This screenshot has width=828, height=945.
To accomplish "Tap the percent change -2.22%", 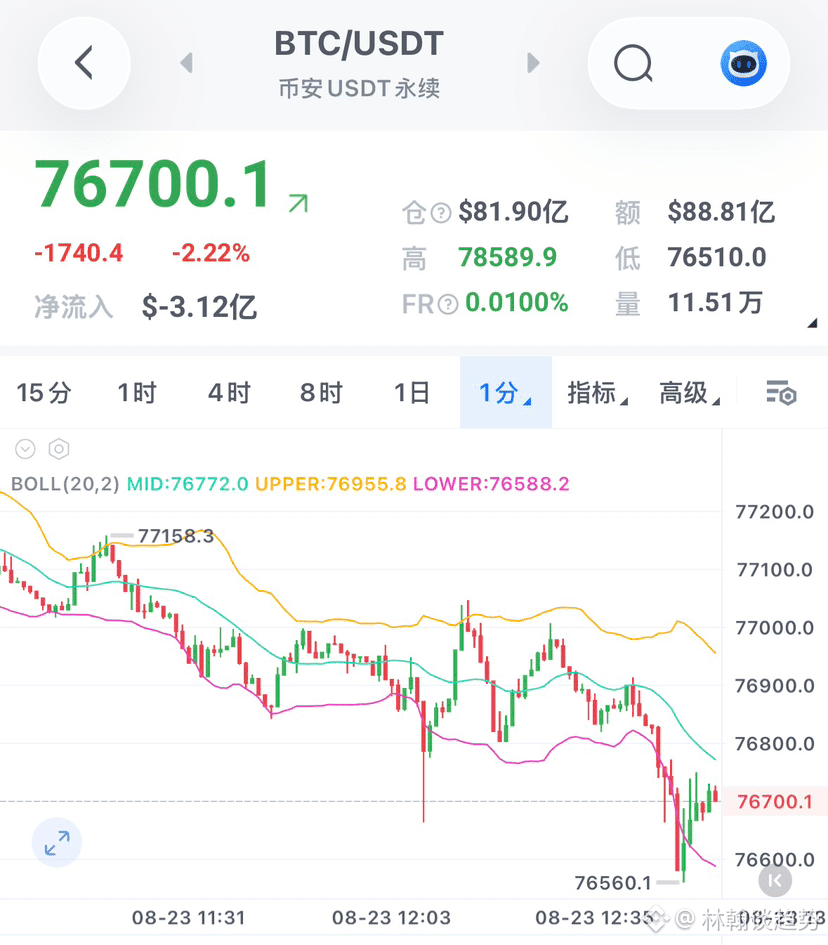I will pos(211,253).
